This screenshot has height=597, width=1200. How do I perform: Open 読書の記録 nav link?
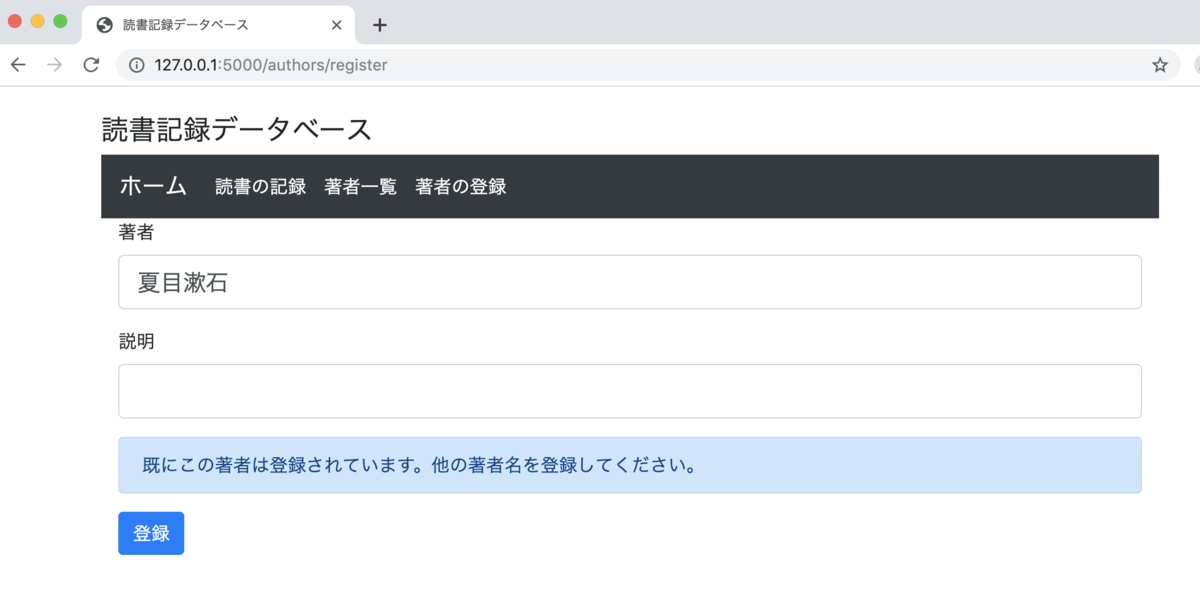(261, 187)
